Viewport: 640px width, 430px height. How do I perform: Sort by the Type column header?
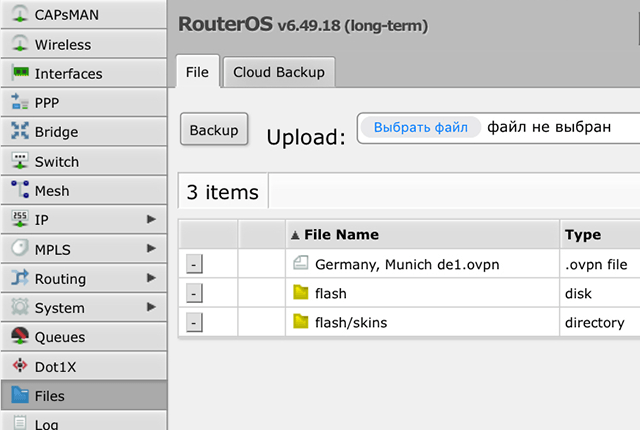coord(600,234)
